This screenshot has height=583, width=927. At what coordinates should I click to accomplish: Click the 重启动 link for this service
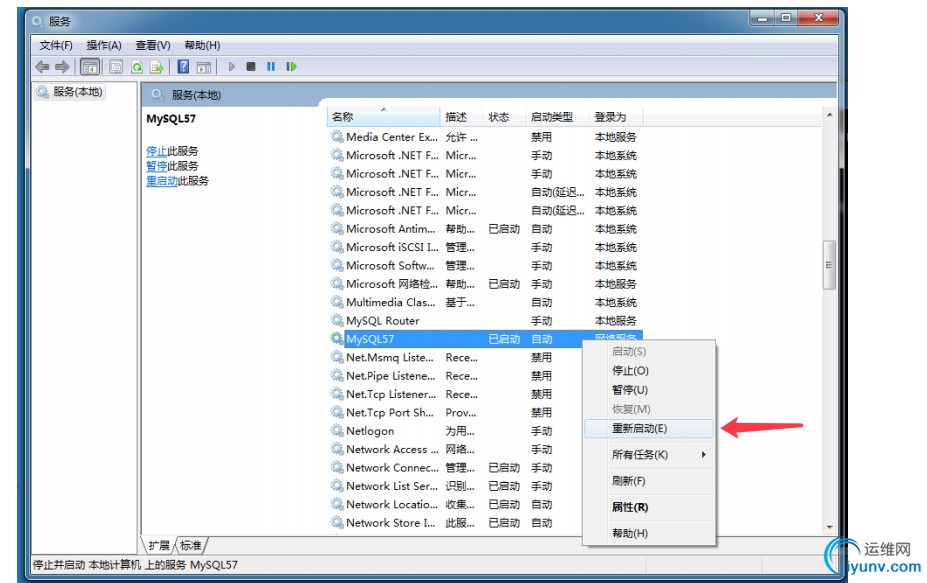[x=162, y=181]
